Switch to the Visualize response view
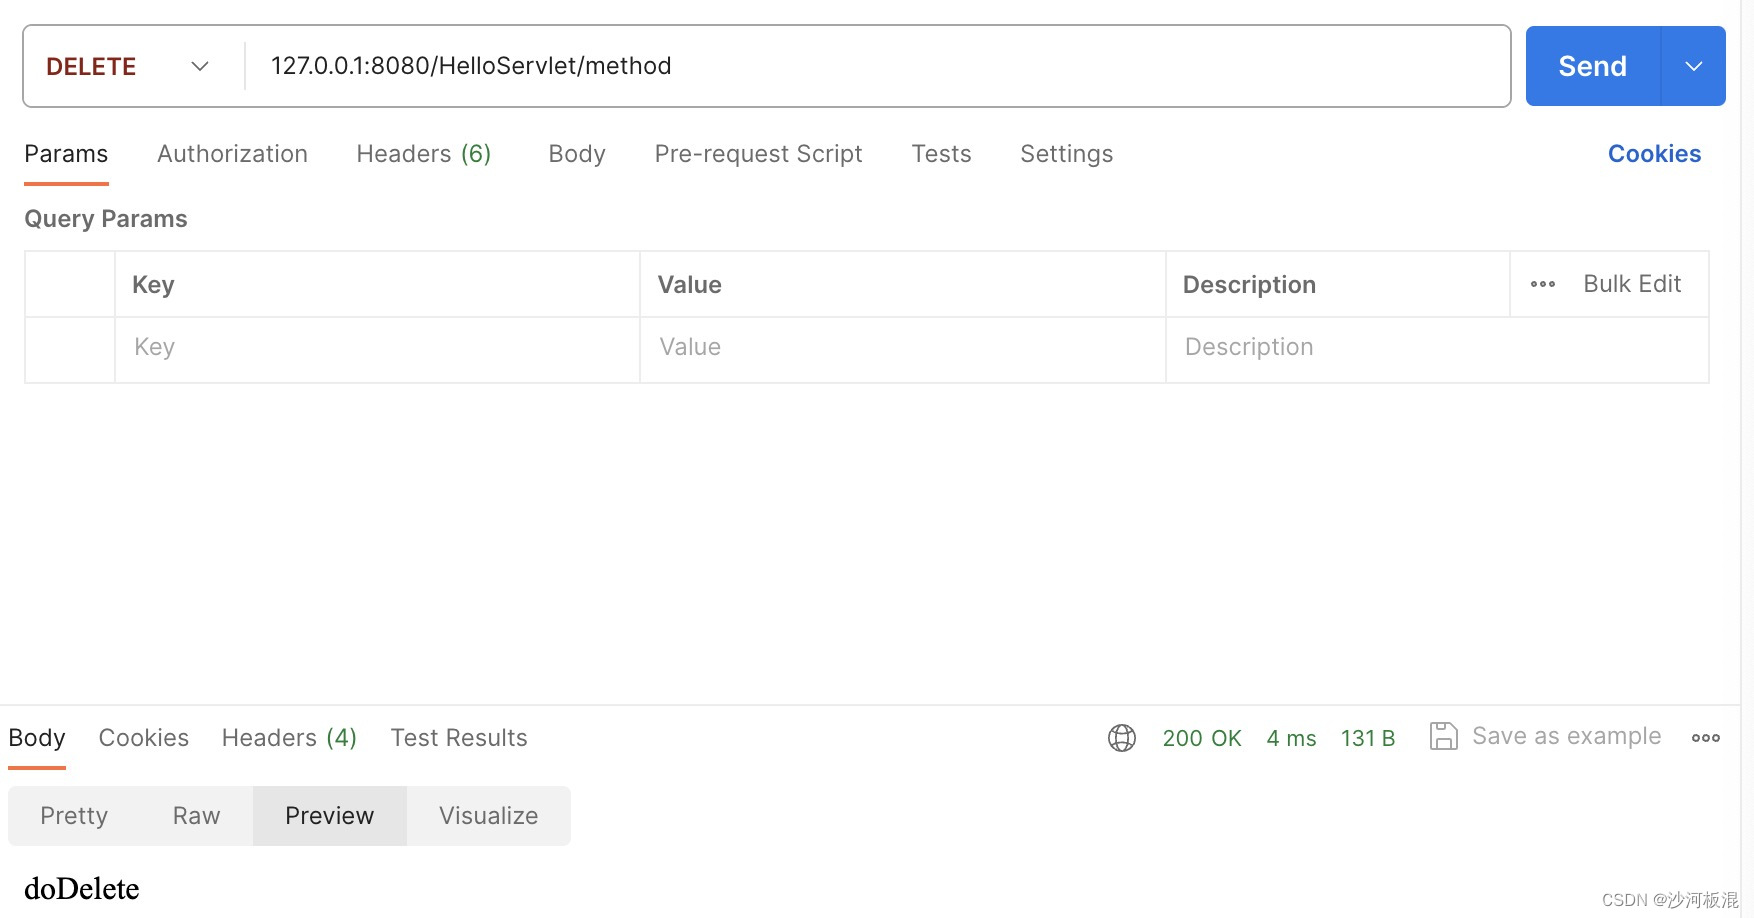 488,815
